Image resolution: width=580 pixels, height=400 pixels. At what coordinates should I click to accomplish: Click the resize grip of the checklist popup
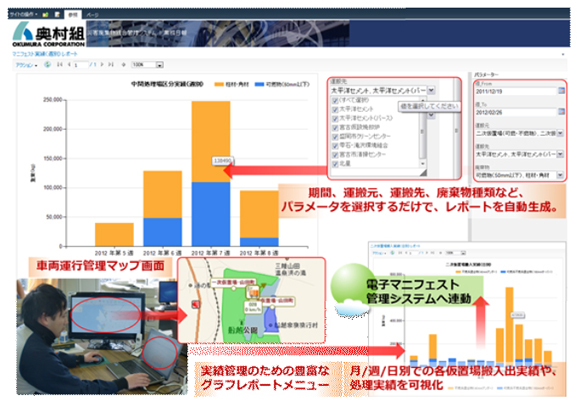coord(423,172)
